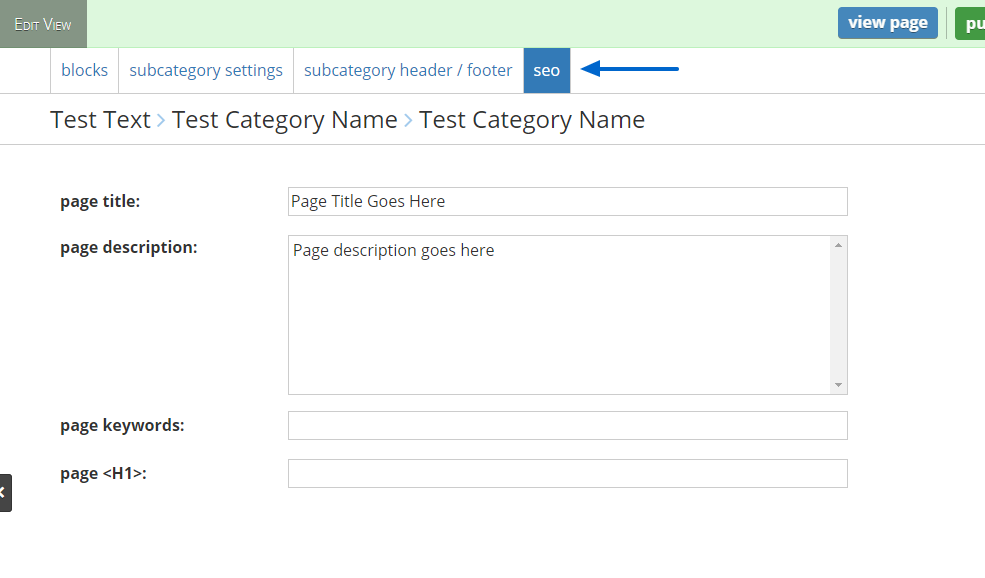Click the last Test Category Name breadcrumb
This screenshot has width=985, height=578.
tap(531, 120)
